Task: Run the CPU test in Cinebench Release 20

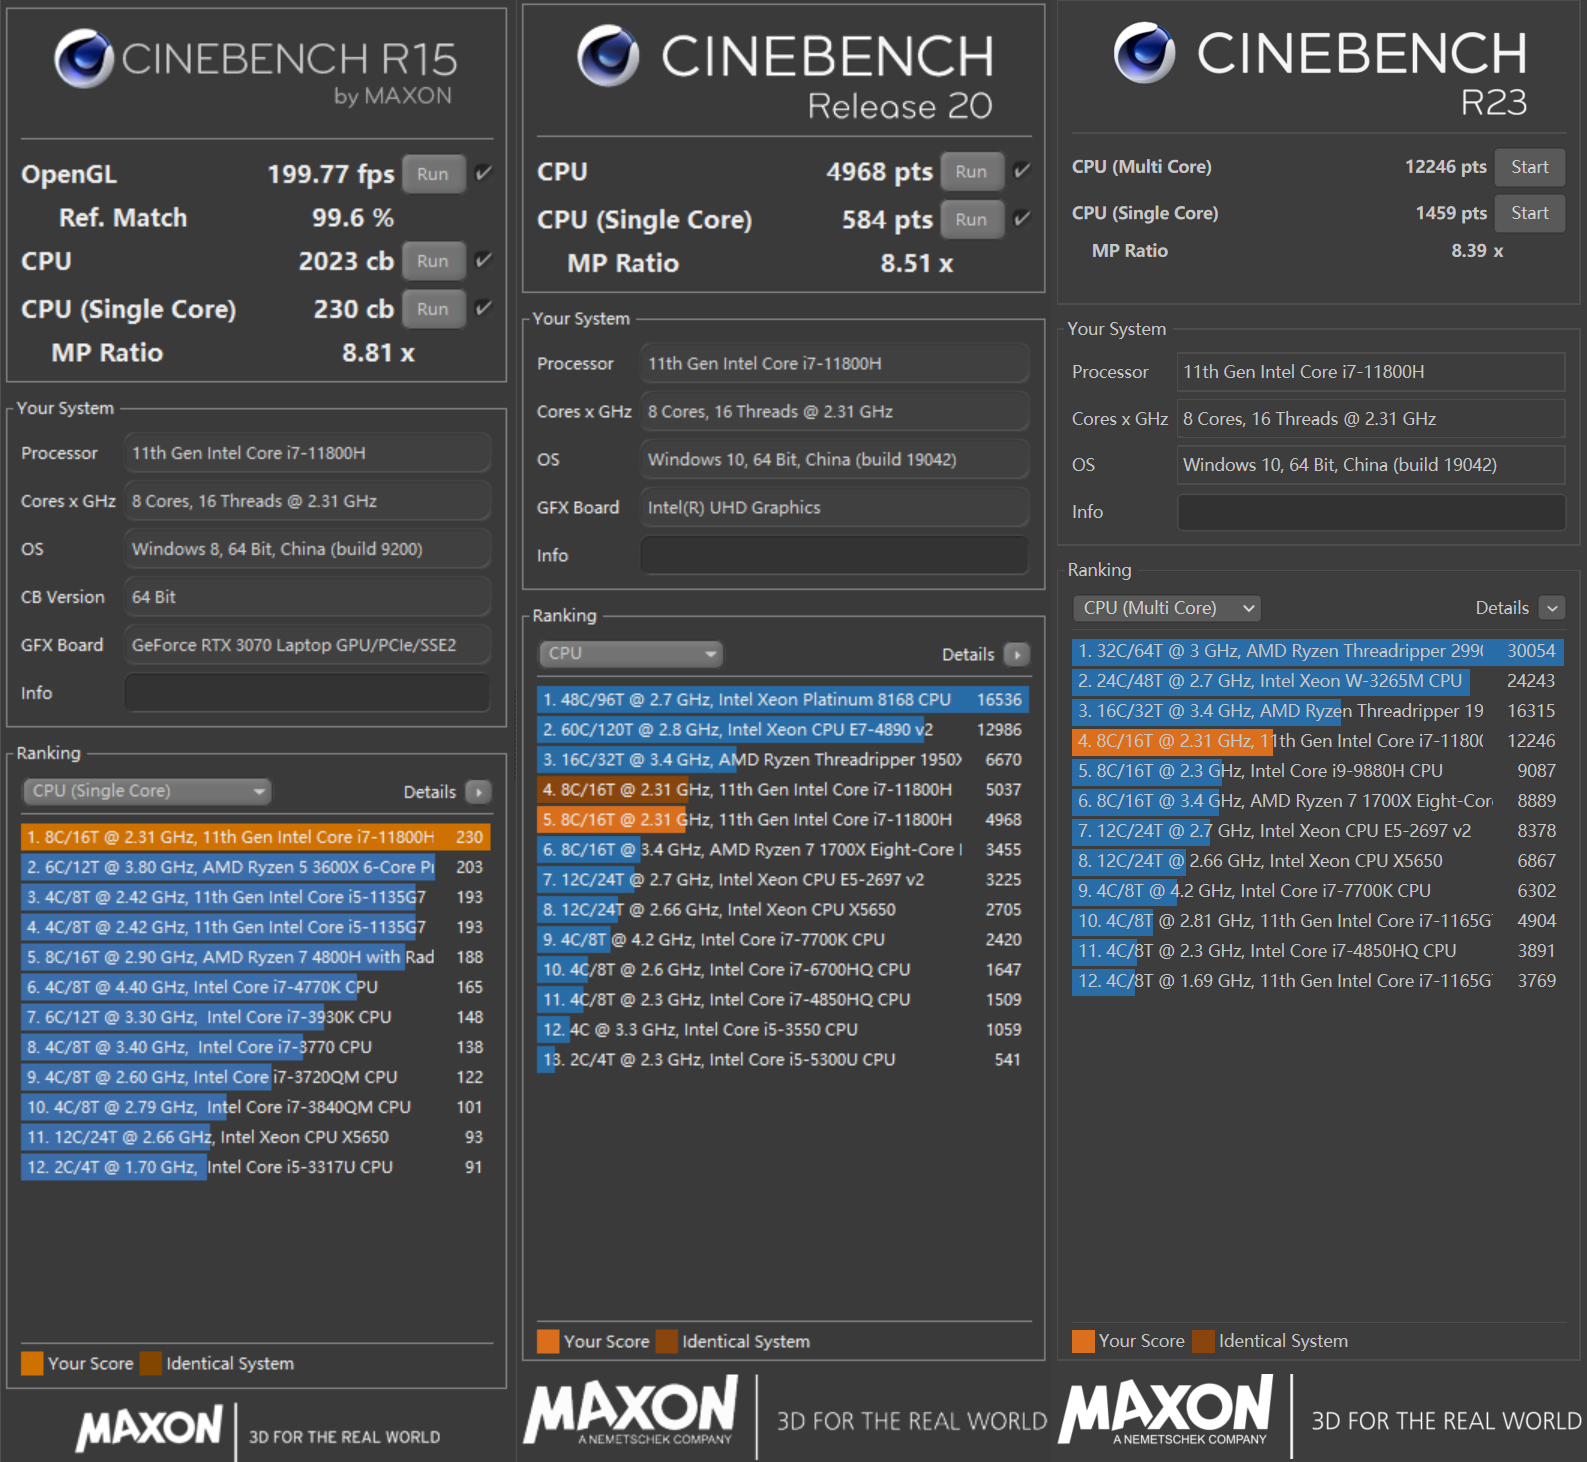Action: coord(971,171)
